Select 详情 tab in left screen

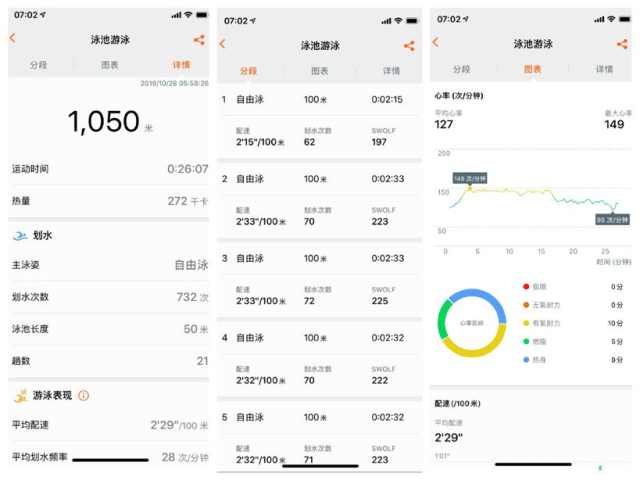[181, 65]
